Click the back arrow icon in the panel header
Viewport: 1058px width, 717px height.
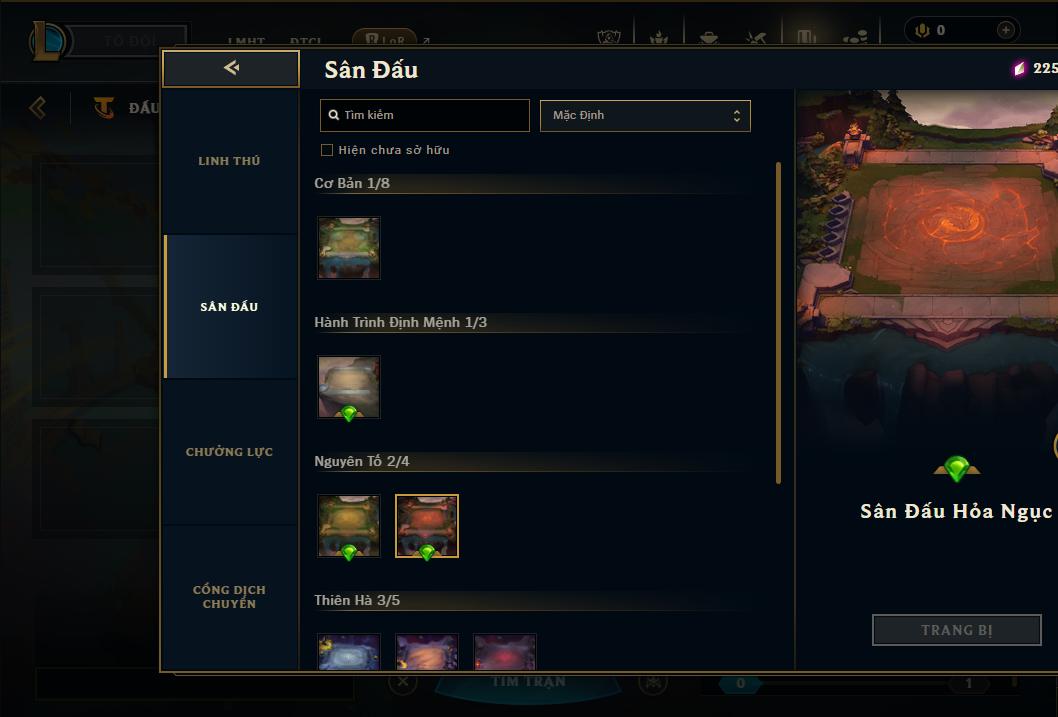231,67
